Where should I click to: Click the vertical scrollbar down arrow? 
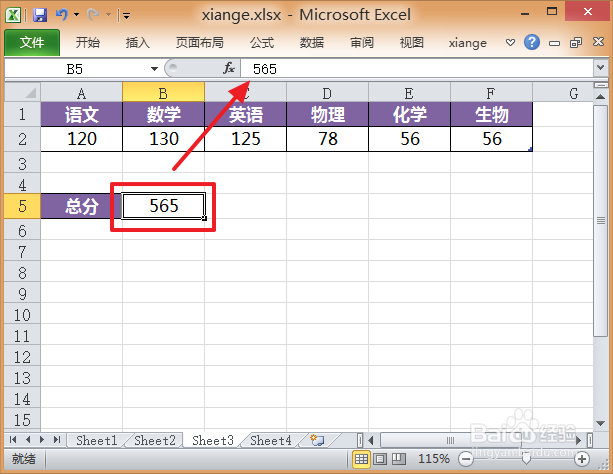point(600,423)
